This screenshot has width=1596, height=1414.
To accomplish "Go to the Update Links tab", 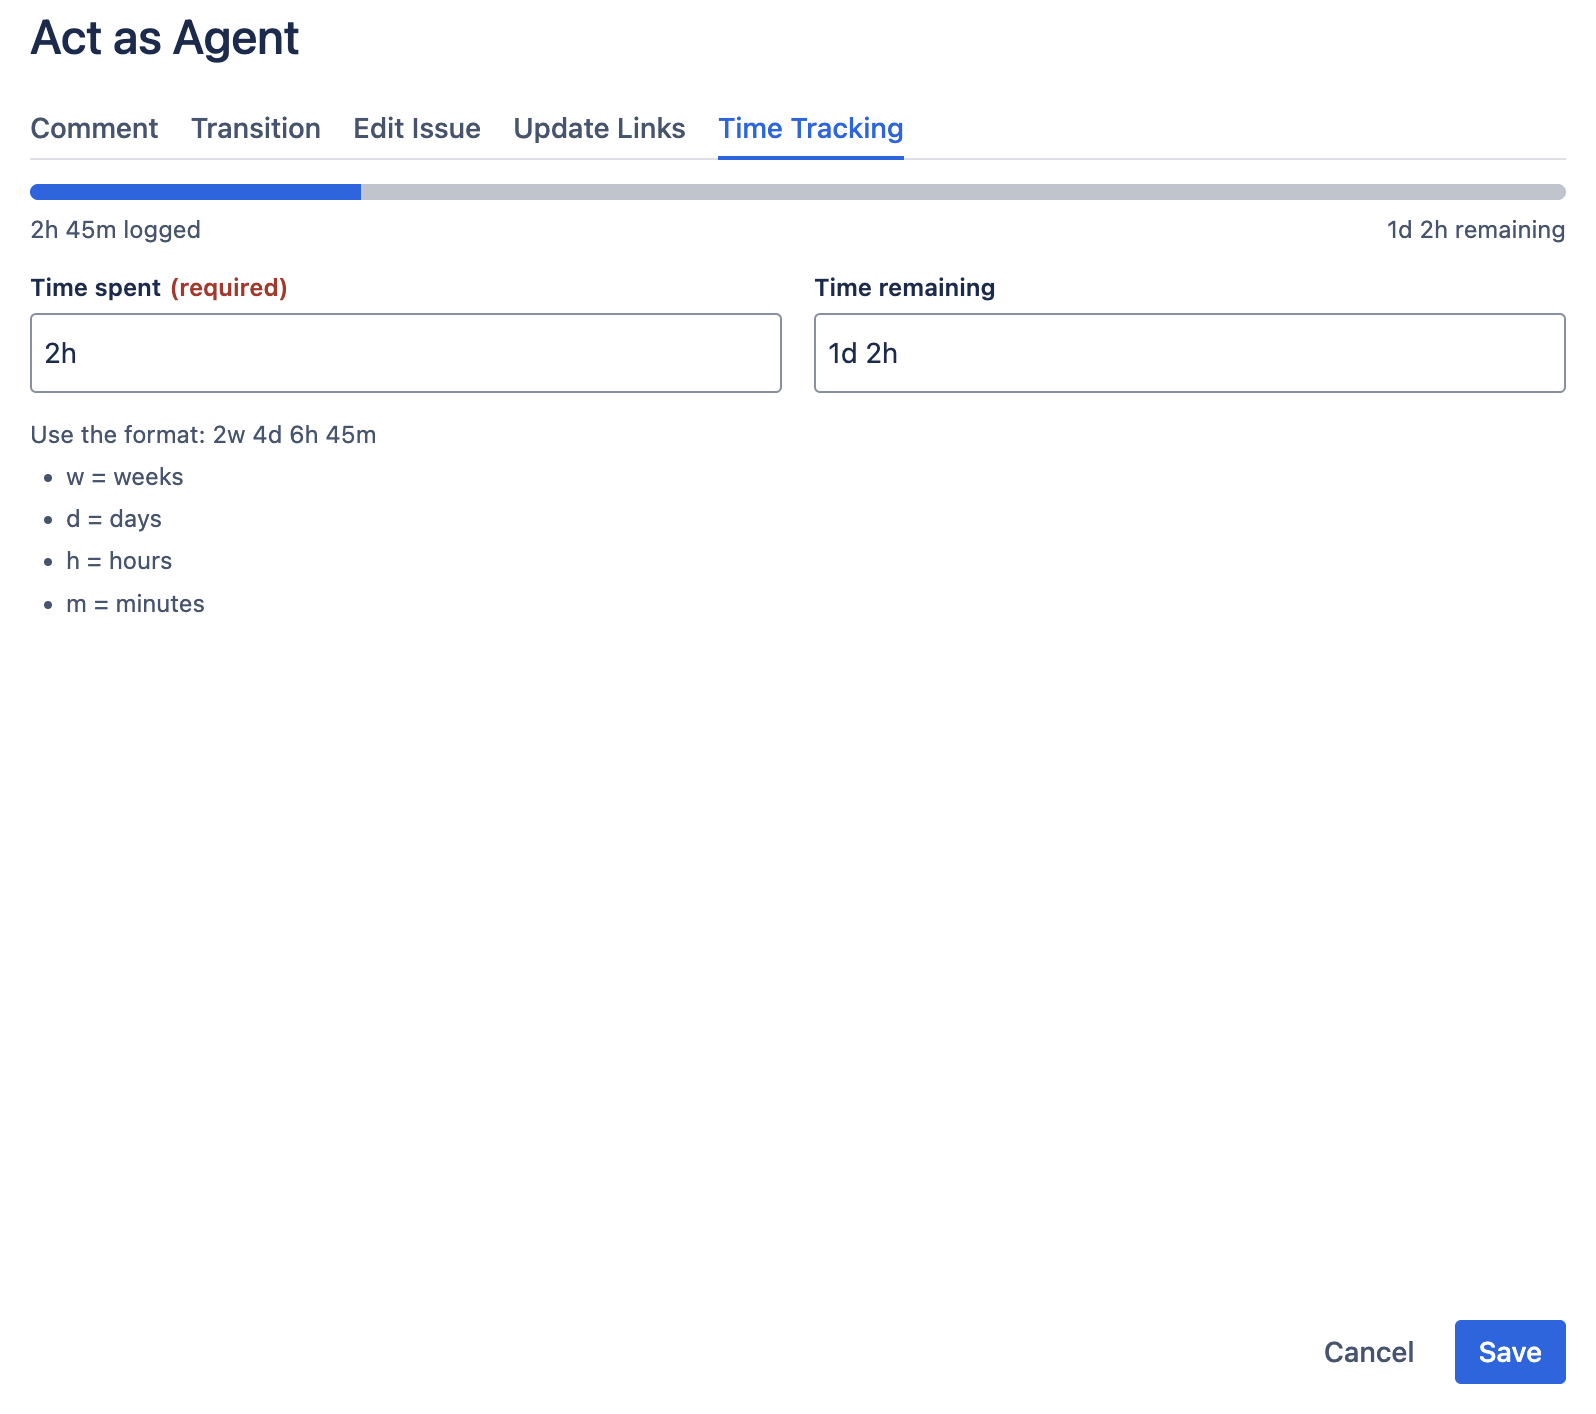I will click(x=599, y=129).
